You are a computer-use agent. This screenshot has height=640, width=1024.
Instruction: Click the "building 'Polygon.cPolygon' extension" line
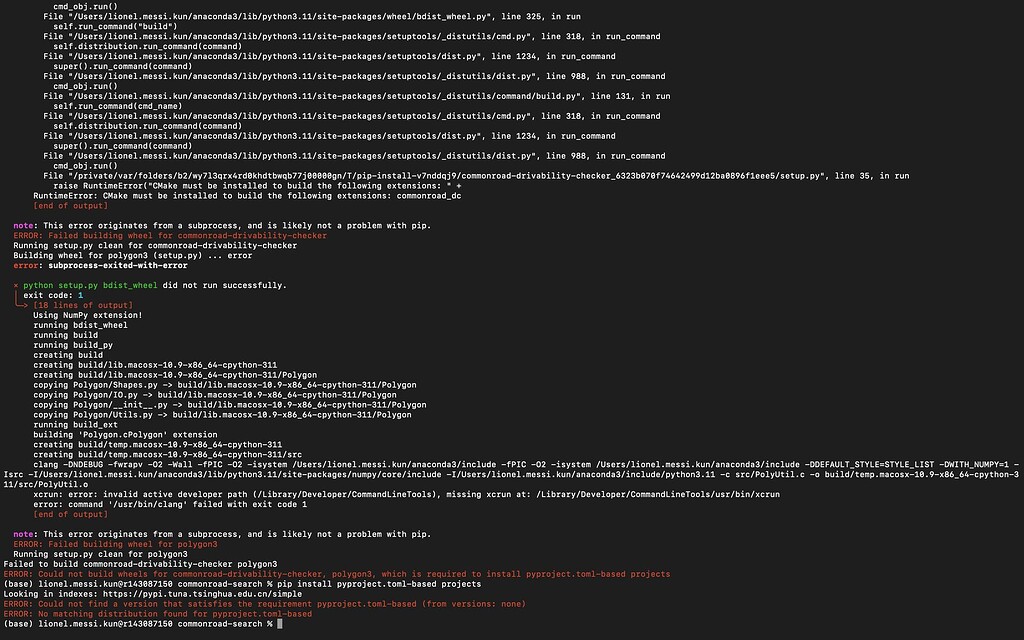125,434
